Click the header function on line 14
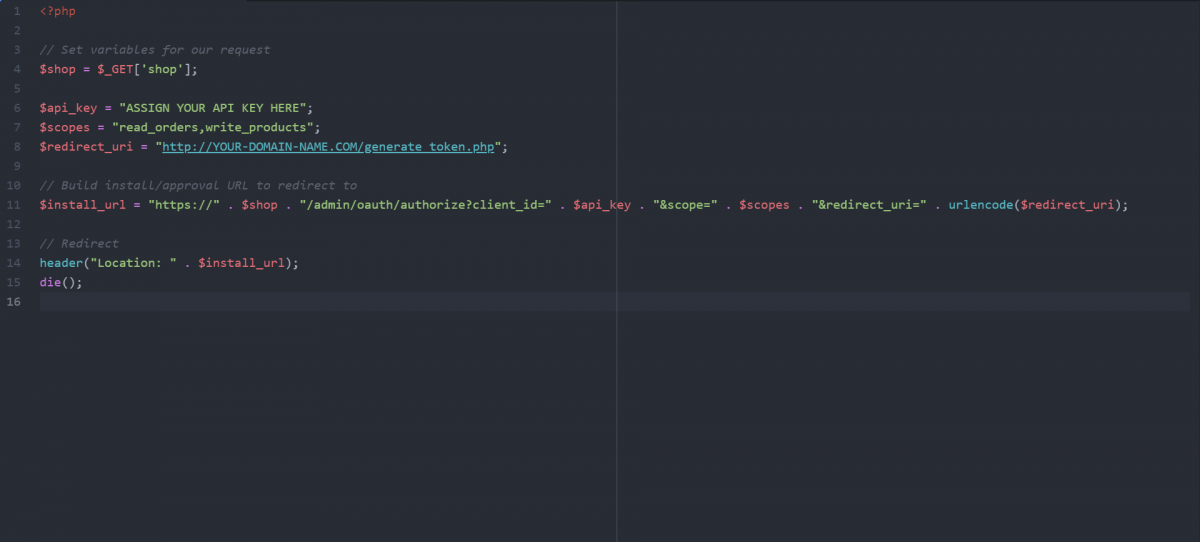The width and height of the screenshot is (1200, 542). pyautogui.click(x=62, y=263)
